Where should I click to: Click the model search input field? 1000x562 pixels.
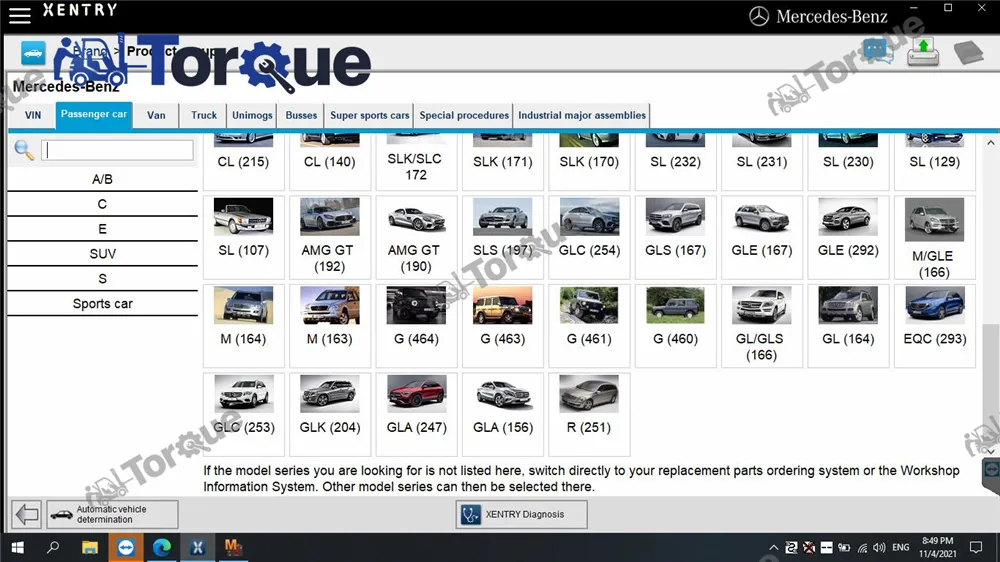pos(117,150)
